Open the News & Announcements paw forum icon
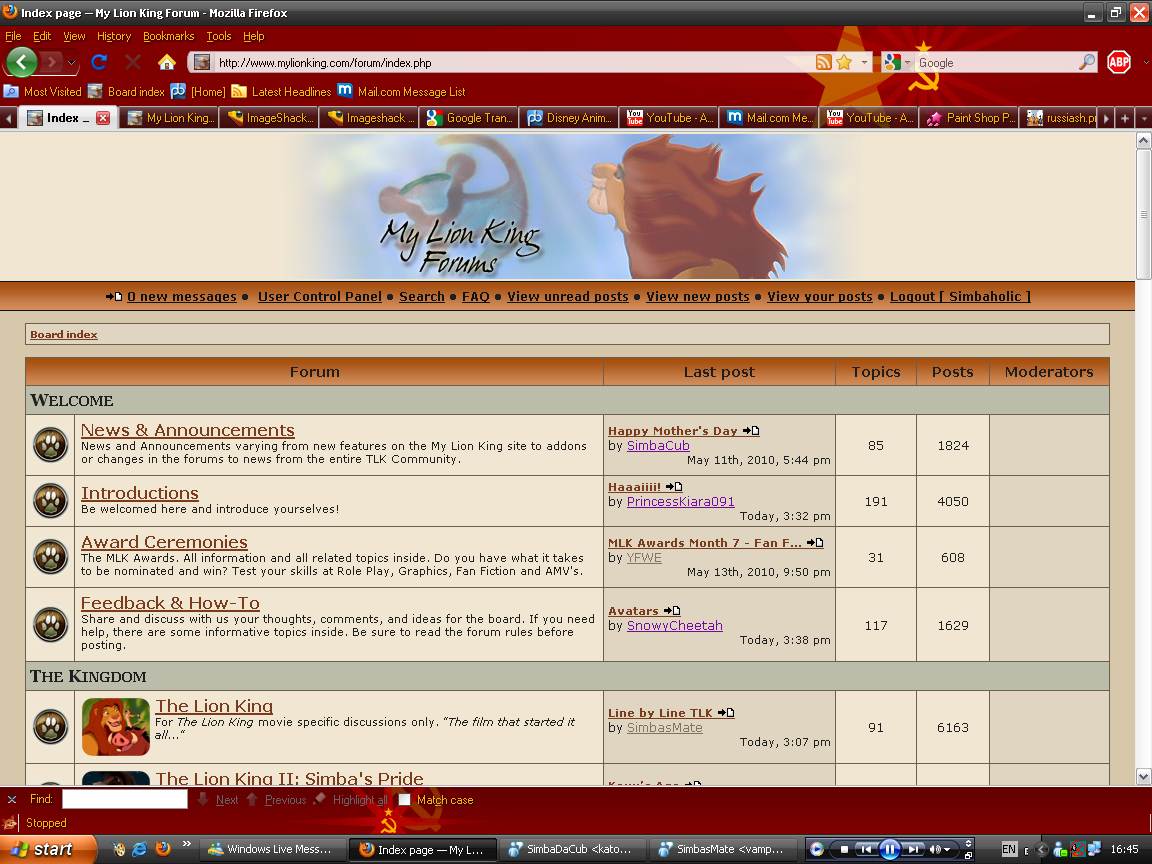The height and width of the screenshot is (864, 1152). click(x=50, y=445)
